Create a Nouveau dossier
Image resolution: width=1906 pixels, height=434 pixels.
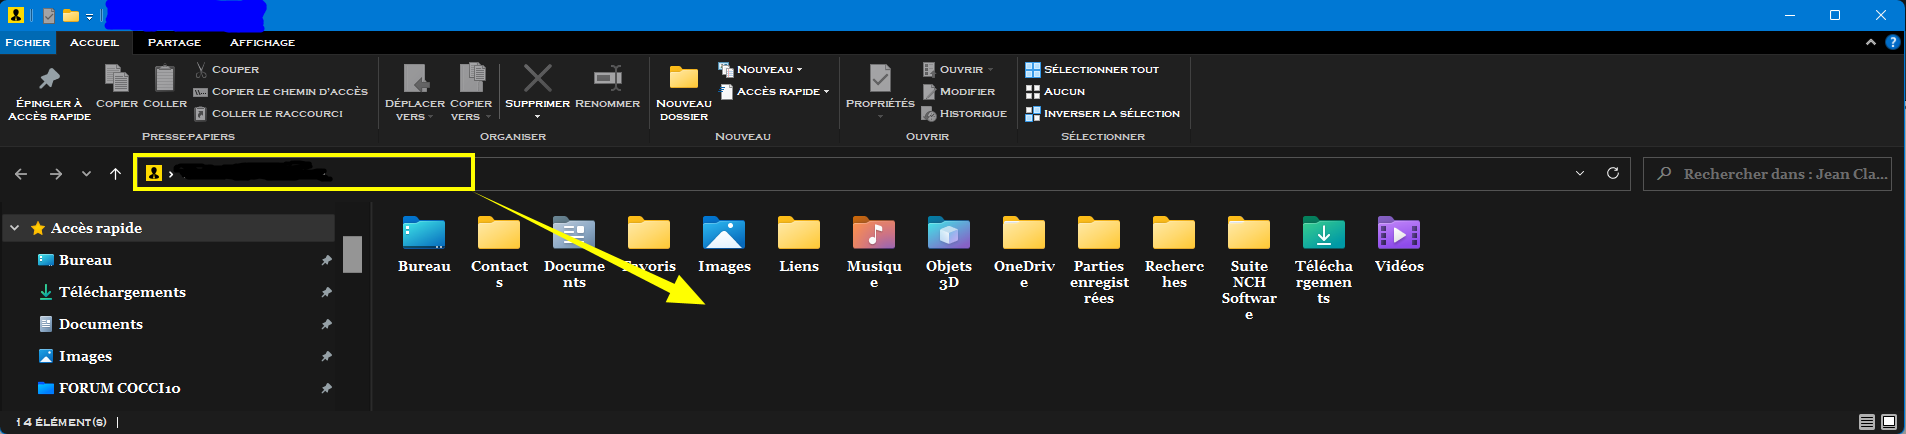pyautogui.click(x=684, y=93)
